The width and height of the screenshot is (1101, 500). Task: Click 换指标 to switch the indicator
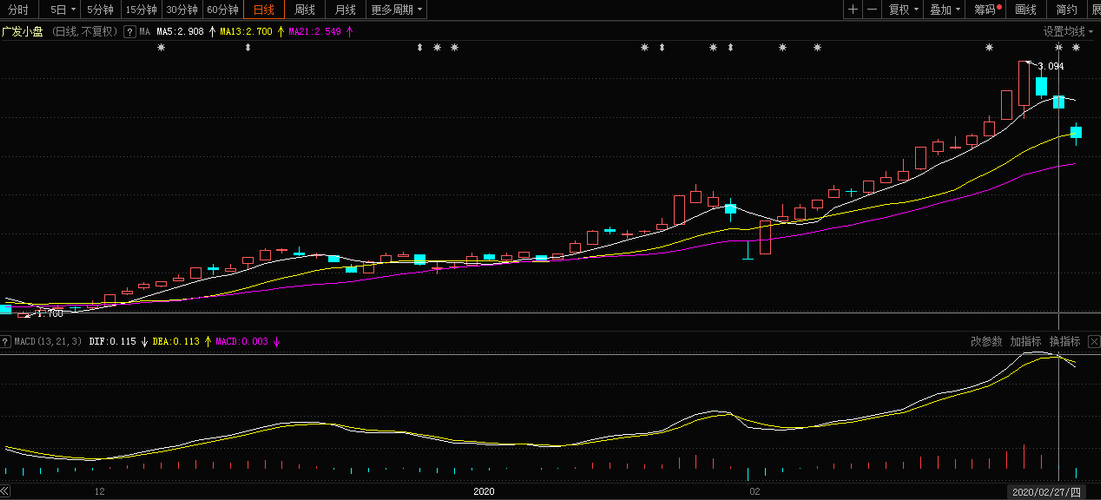(1064, 341)
